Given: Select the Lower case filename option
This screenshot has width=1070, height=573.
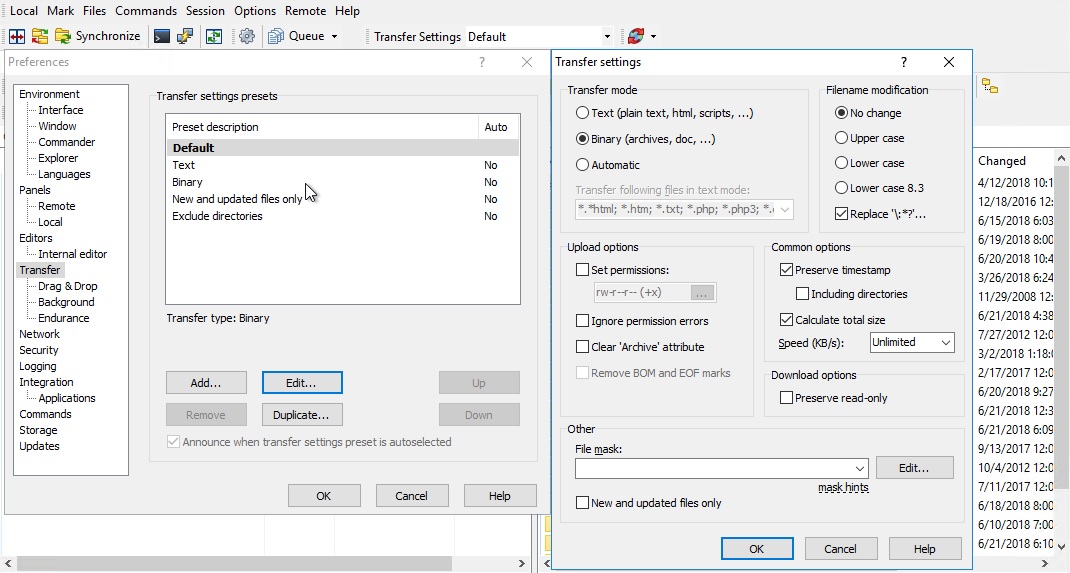Looking at the screenshot, I should (x=842, y=163).
